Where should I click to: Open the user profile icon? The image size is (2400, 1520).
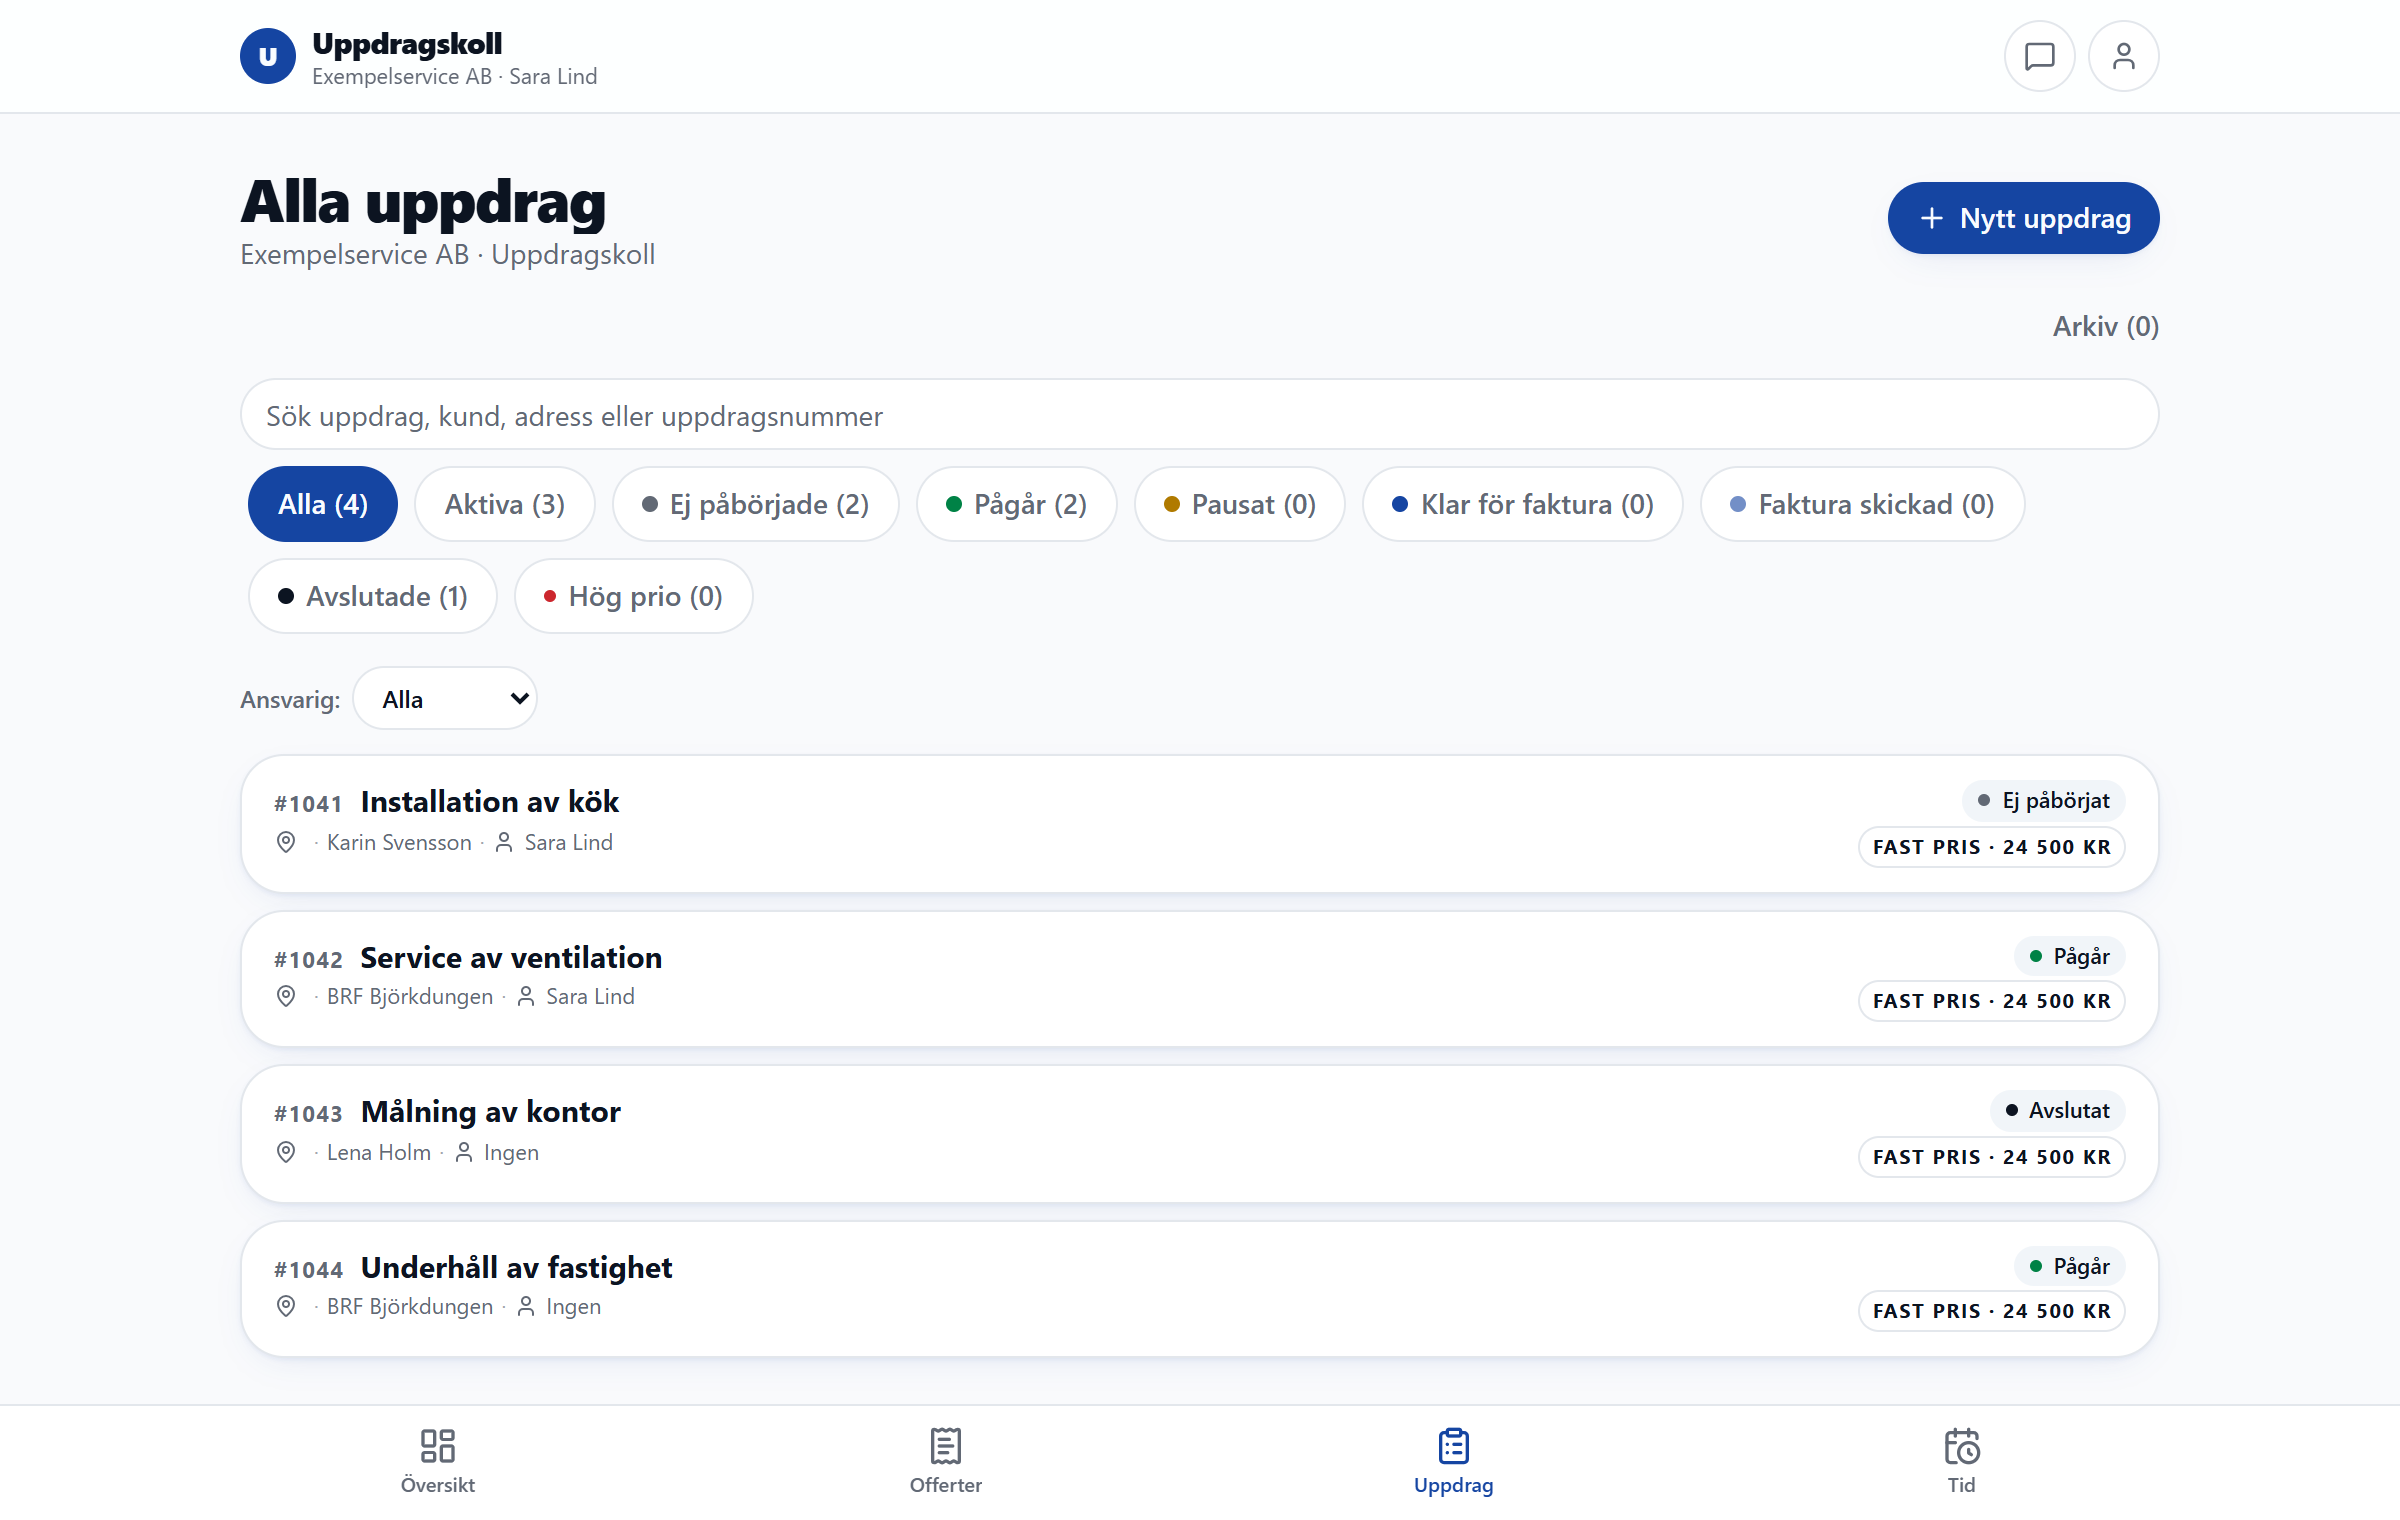click(x=2123, y=56)
